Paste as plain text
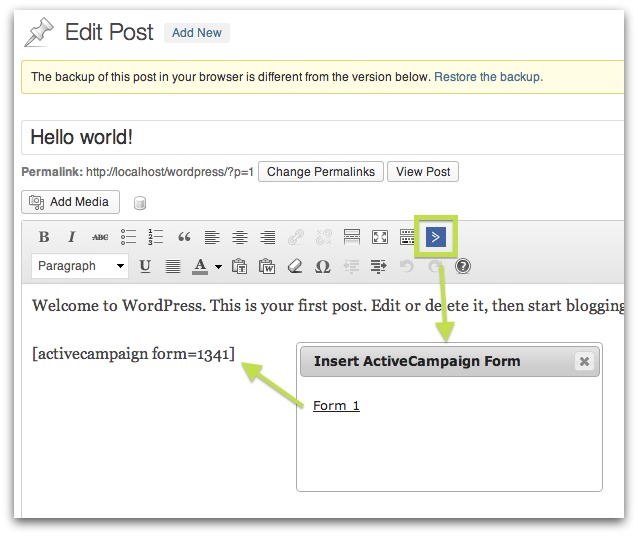The height and width of the screenshot is (536, 638). pos(239,267)
